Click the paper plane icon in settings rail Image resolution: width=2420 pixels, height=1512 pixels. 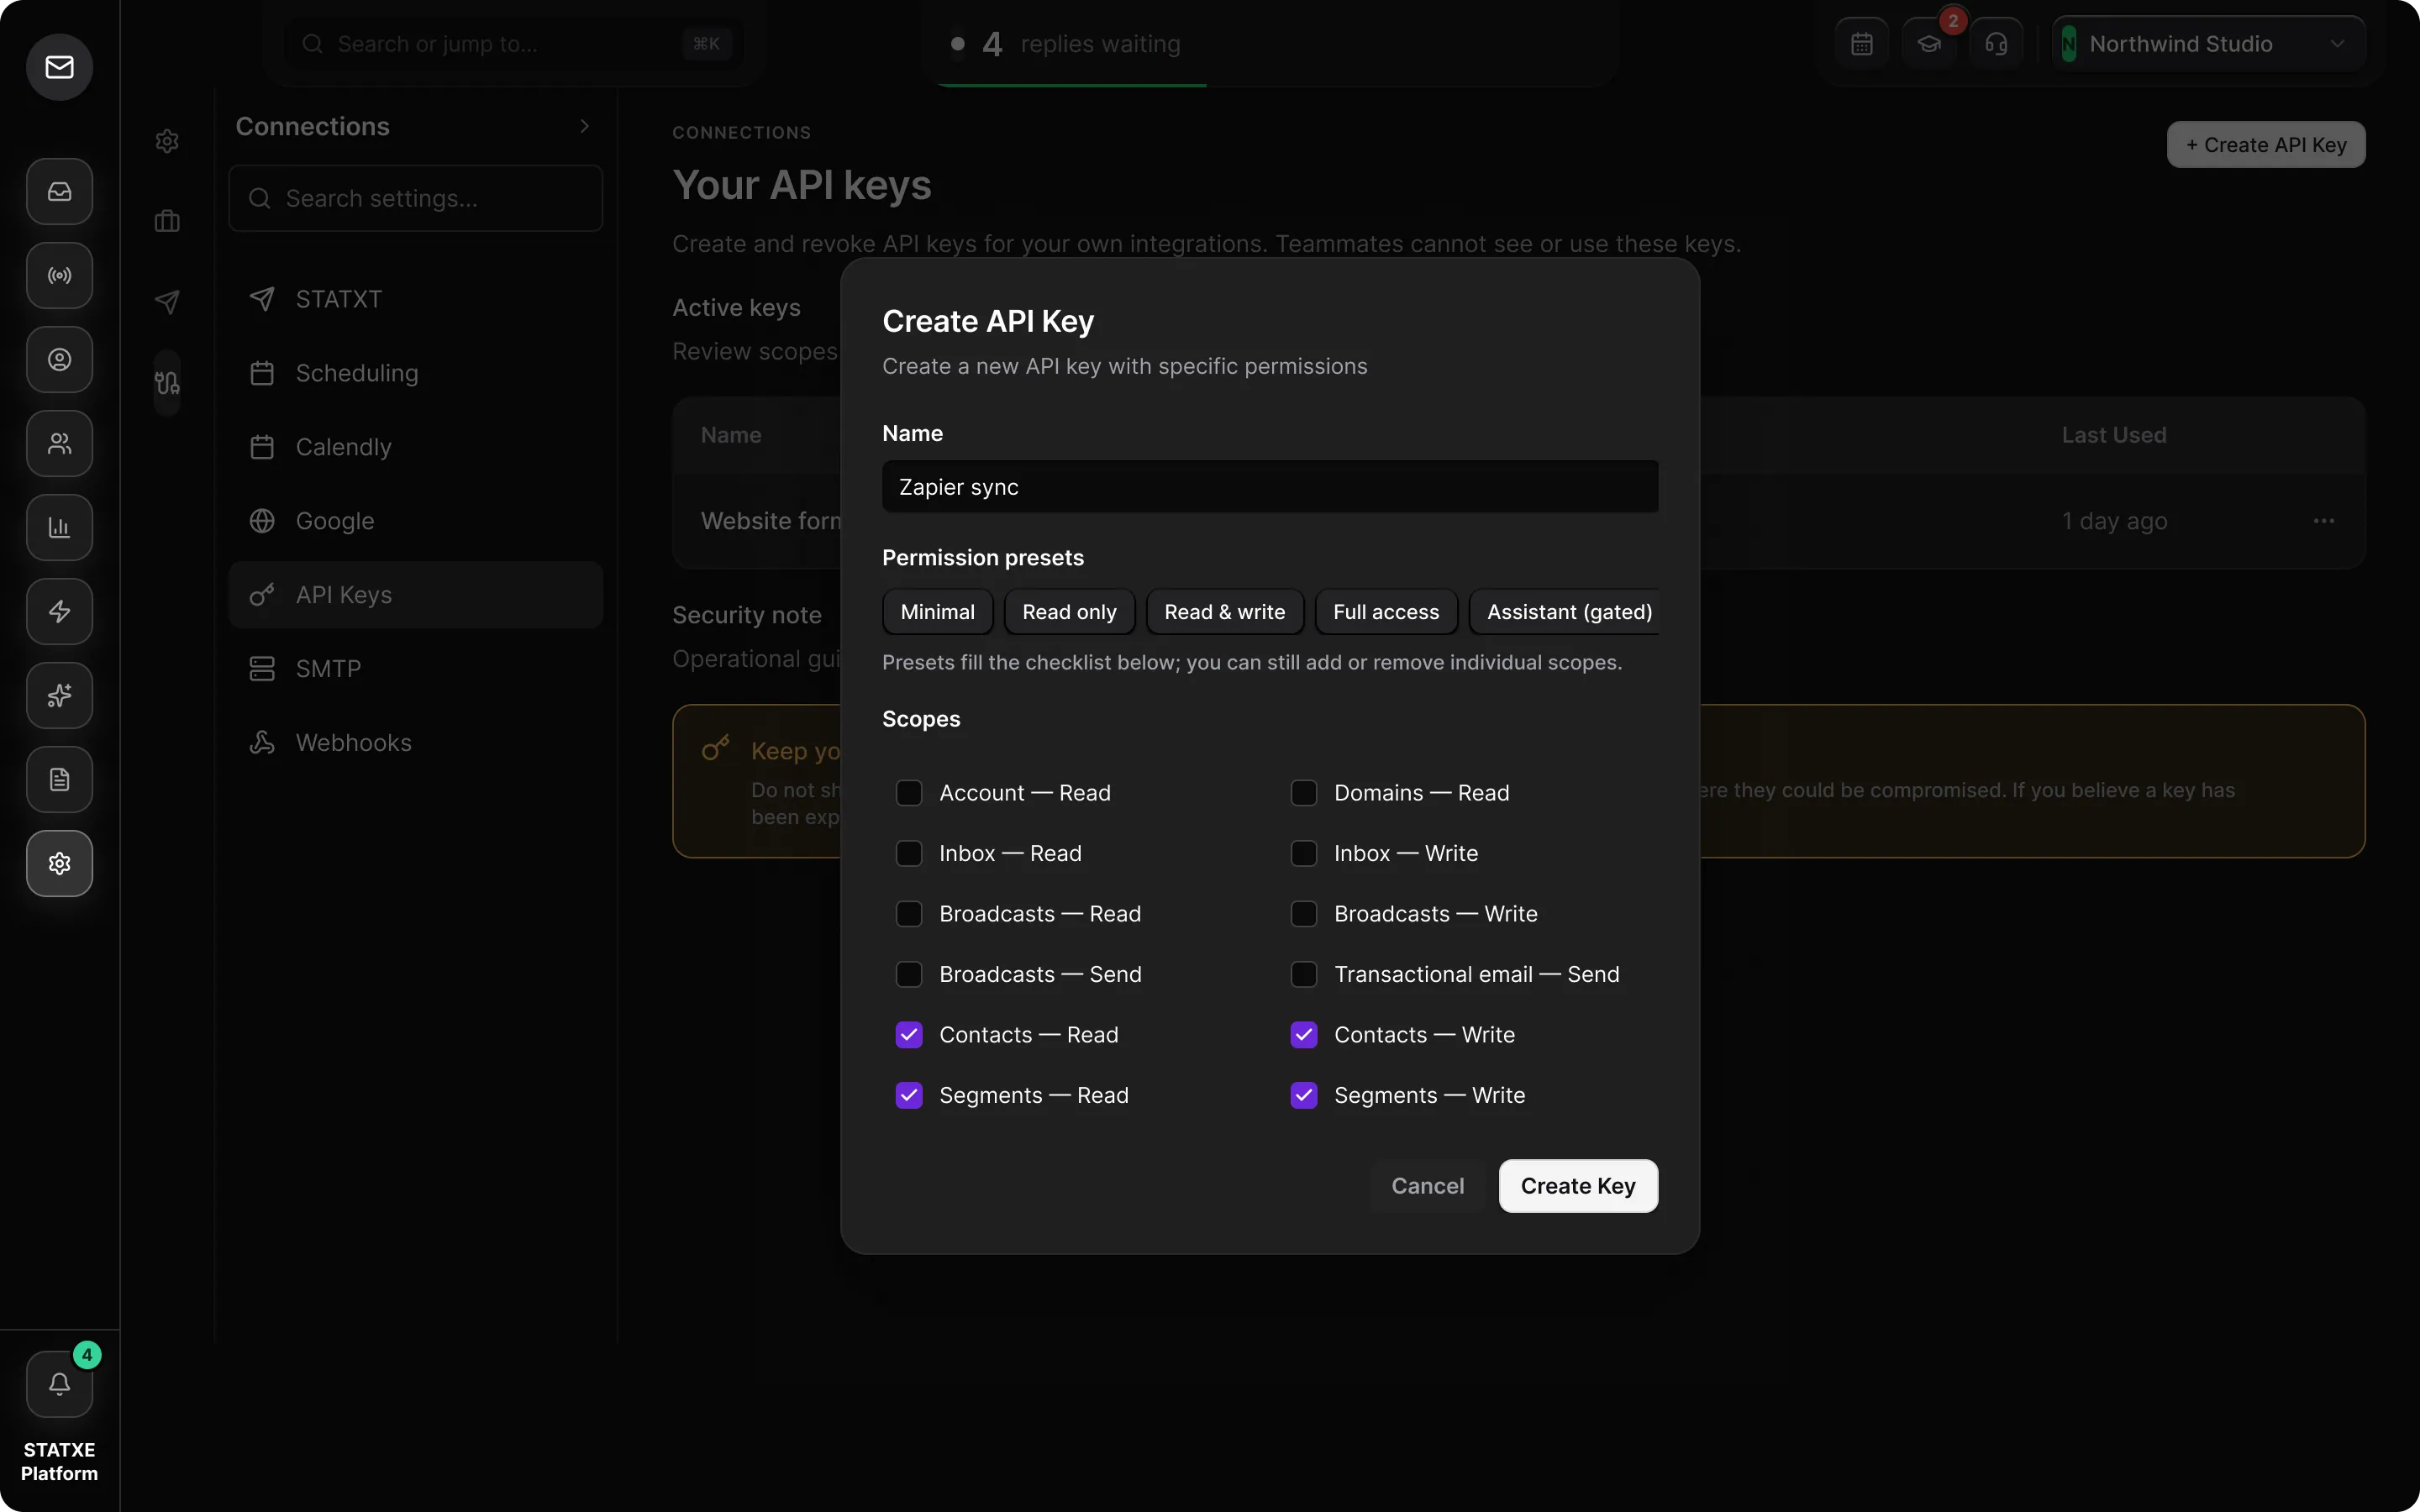pos(167,301)
